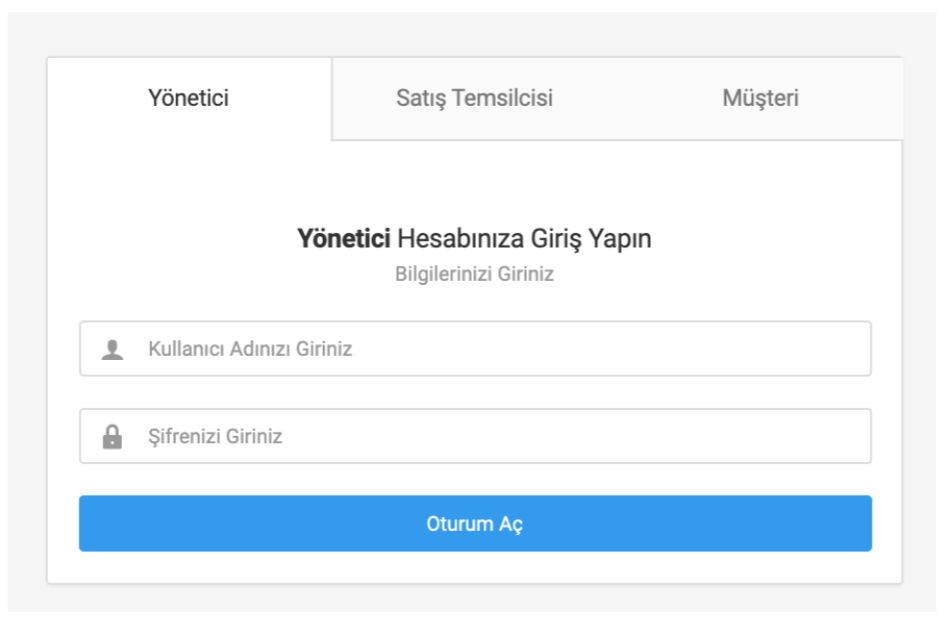Click the heading Hesabınıza Giriş Yapın
Screen dimensions: 942x620
click(x=524, y=239)
